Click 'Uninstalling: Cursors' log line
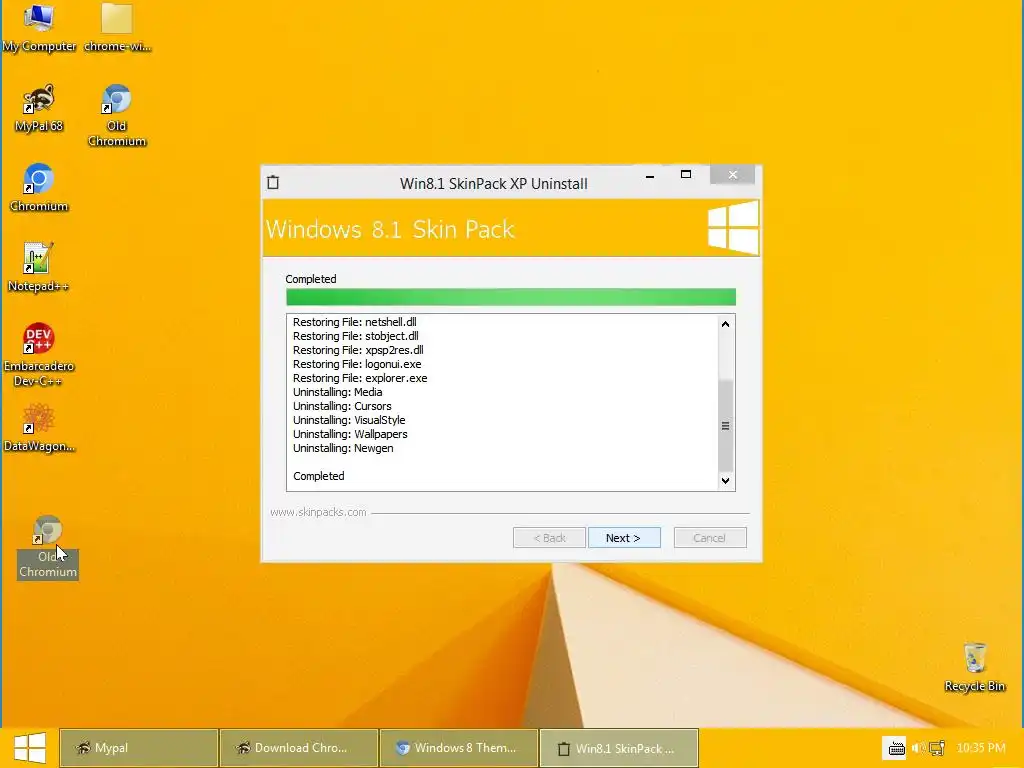Image resolution: width=1024 pixels, height=768 pixels. [x=342, y=406]
